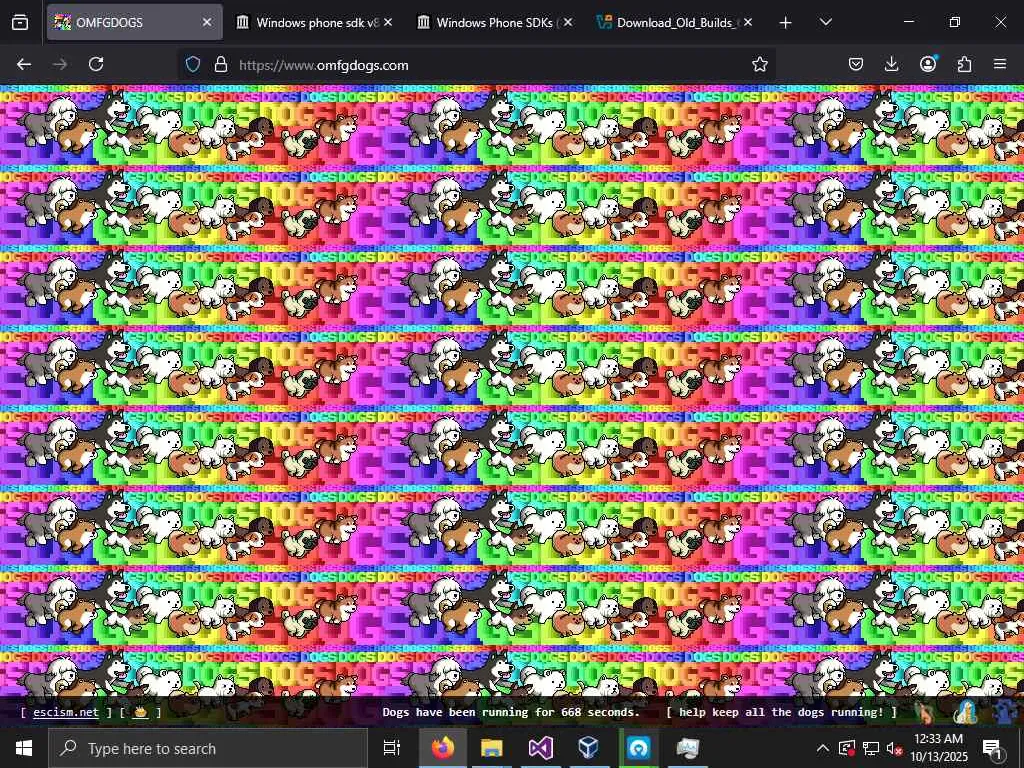Viewport: 1024px width, 768px height.
Task: Switch to the Download_Old_Builds tab
Action: pos(675,22)
